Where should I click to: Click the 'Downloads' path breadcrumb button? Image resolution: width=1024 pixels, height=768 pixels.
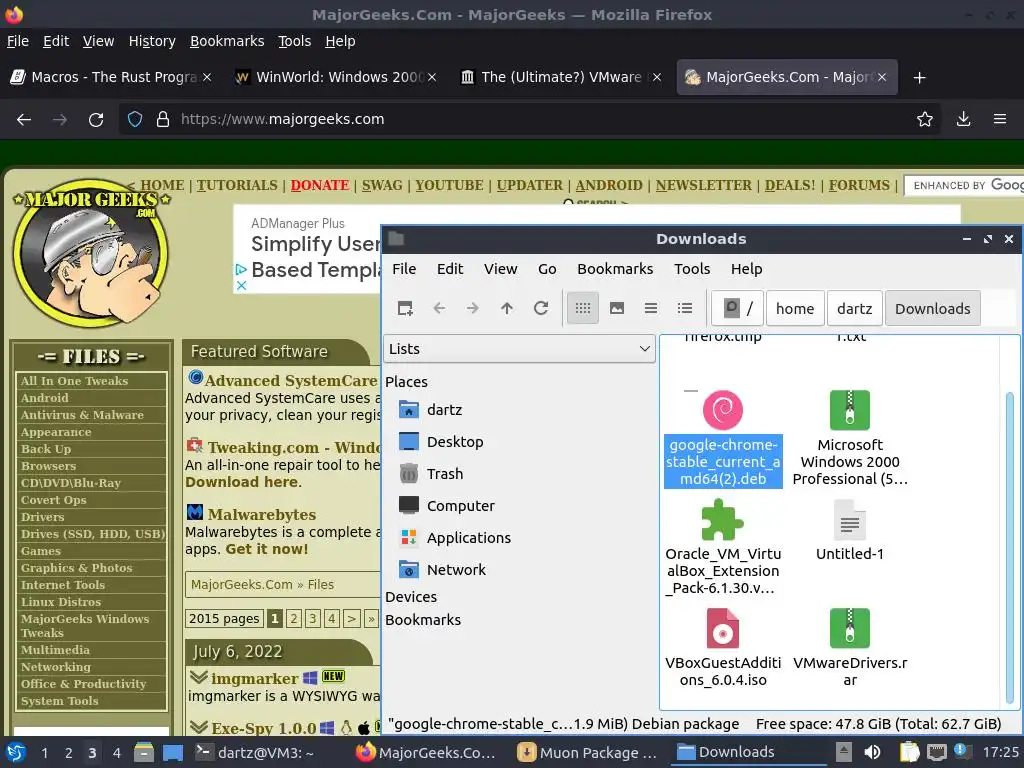(933, 308)
